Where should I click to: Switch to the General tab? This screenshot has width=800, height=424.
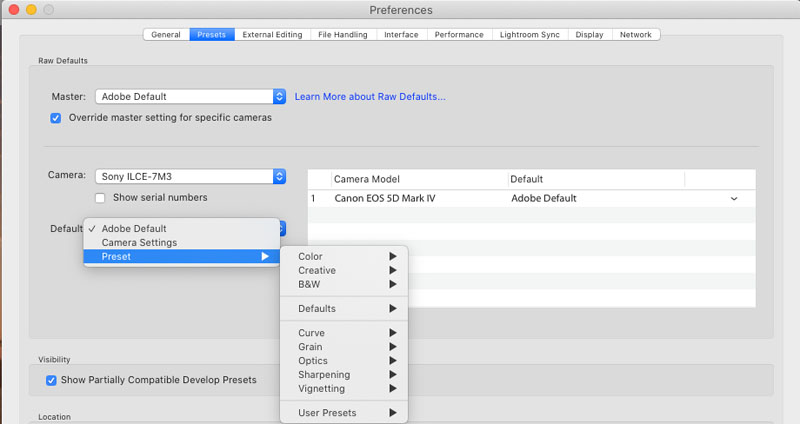point(166,35)
